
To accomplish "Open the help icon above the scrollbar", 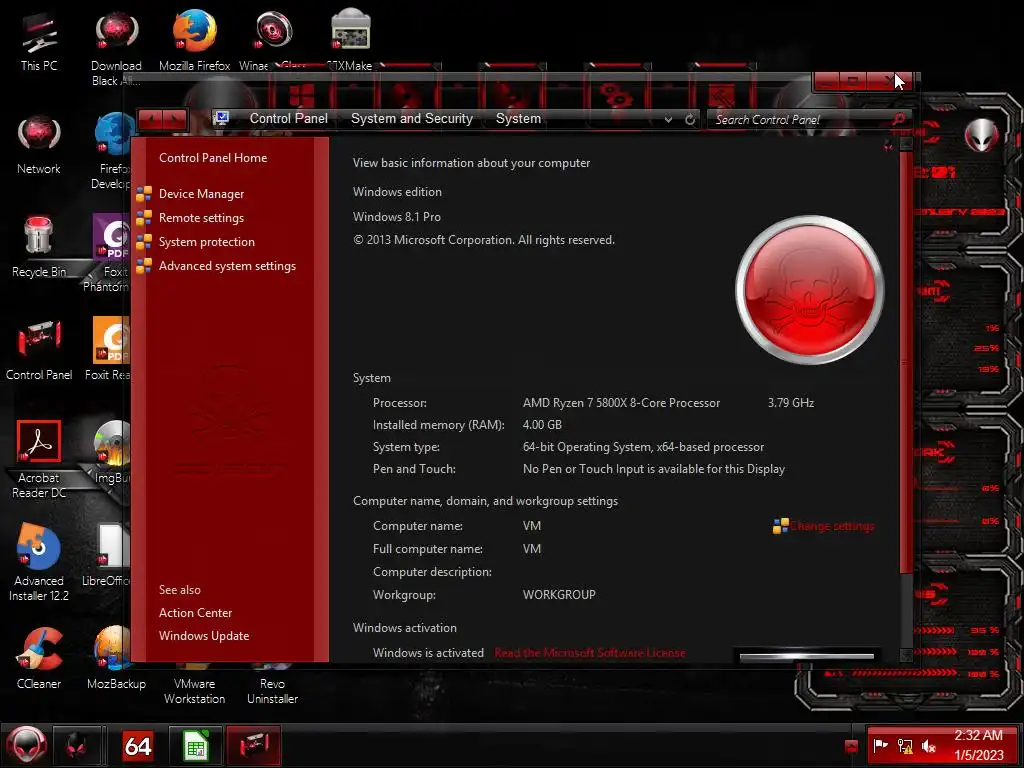I will [888, 146].
